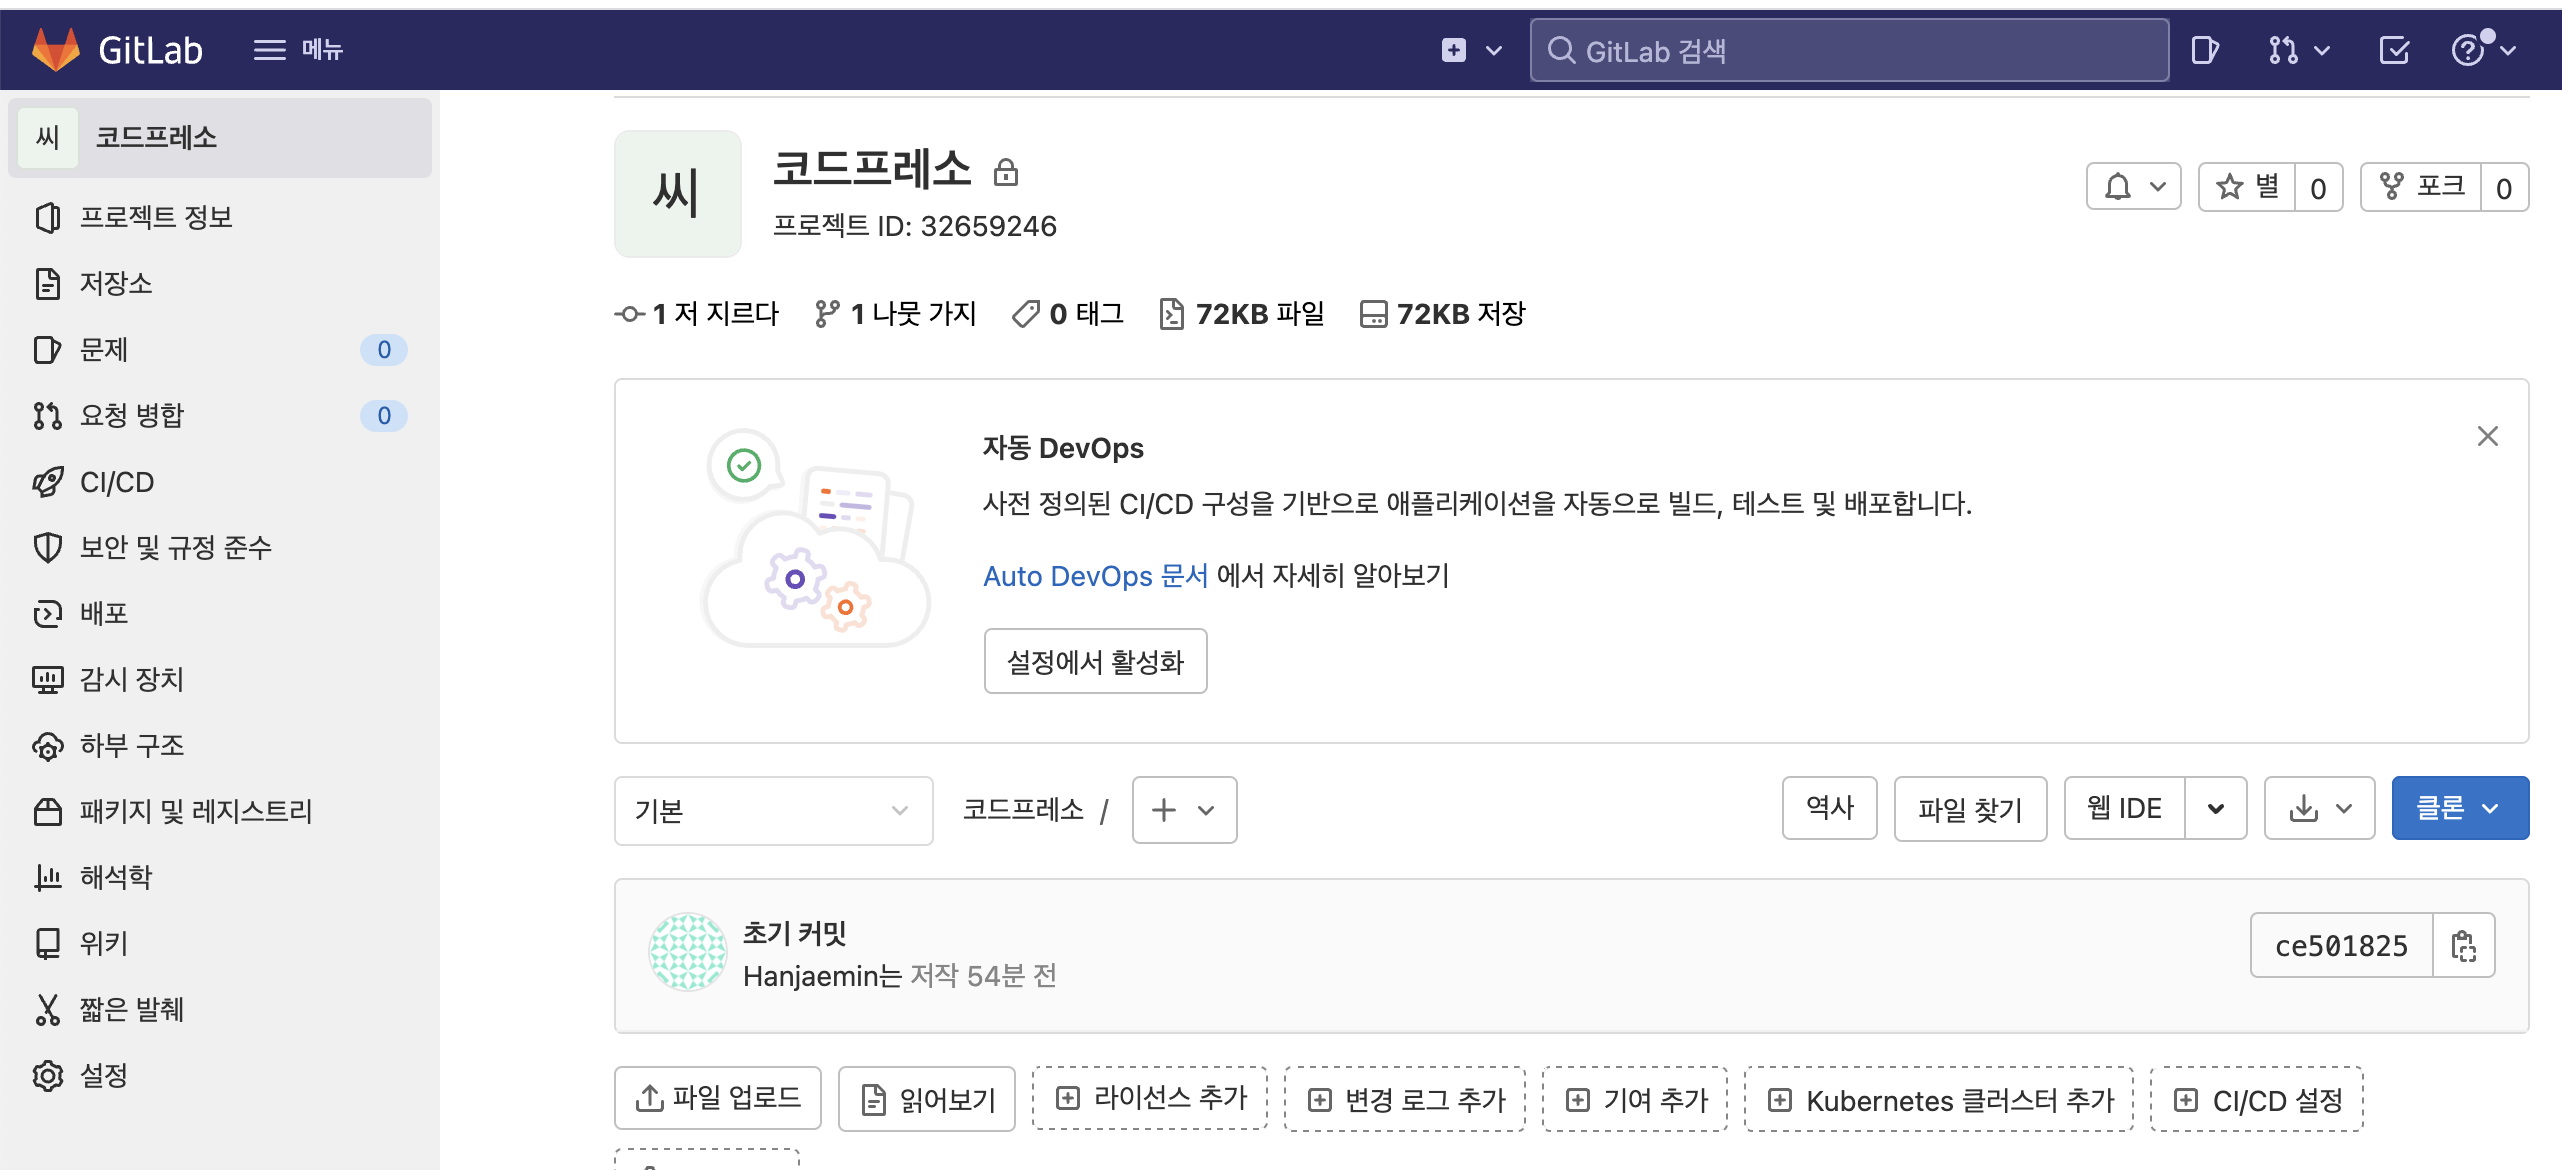Open the to-do list checkmark icon
The image size is (2562, 1170).
pos(2394,50)
